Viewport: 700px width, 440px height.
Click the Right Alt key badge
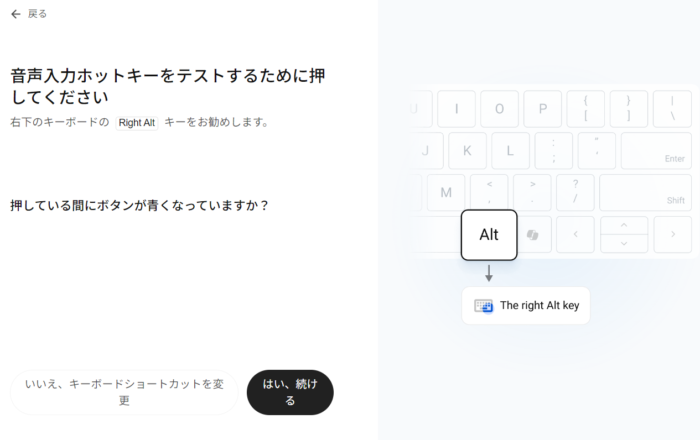(137, 123)
